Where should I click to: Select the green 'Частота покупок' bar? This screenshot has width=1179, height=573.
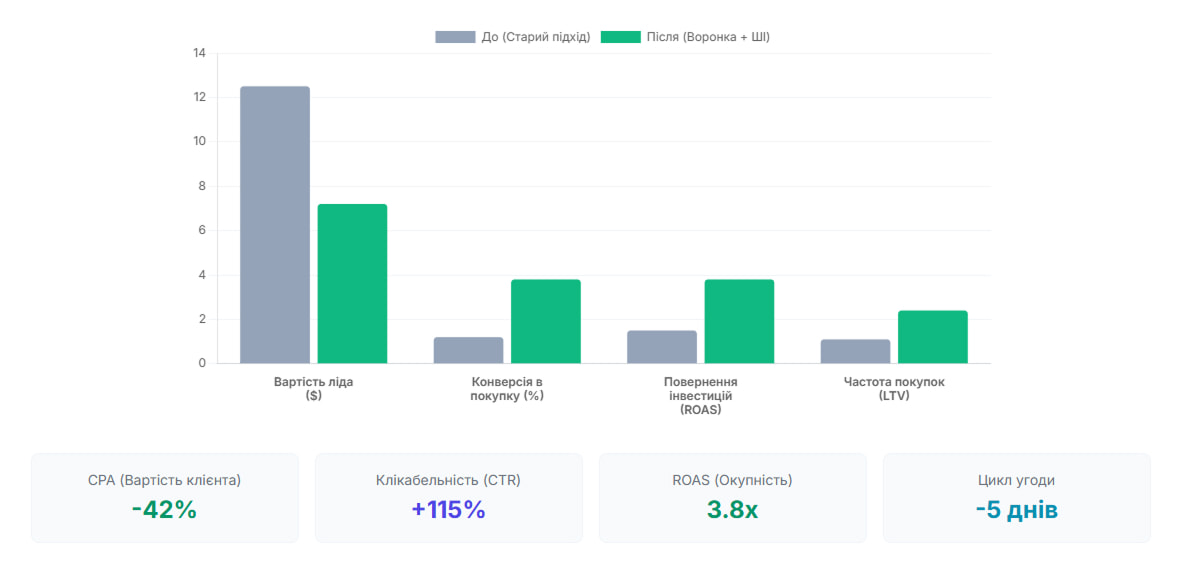[x=932, y=337]
